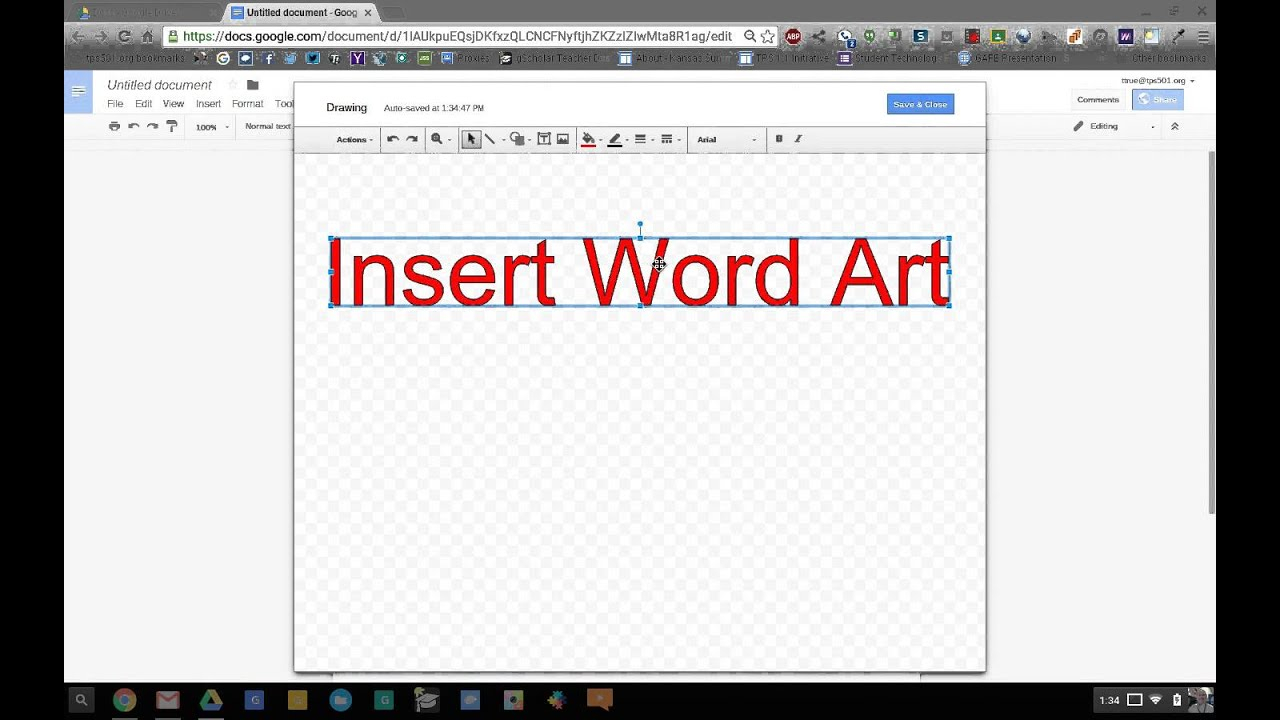
Task: Open the launcher search icon on shelf
Action: point(81,700)
